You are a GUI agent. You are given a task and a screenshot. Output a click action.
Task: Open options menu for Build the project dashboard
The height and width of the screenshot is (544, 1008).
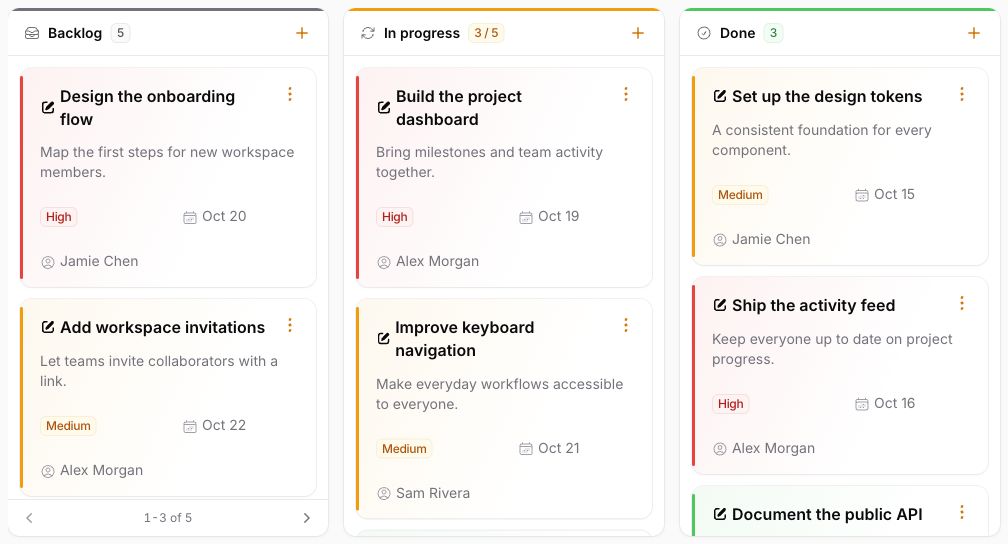[x=626, y=95]
